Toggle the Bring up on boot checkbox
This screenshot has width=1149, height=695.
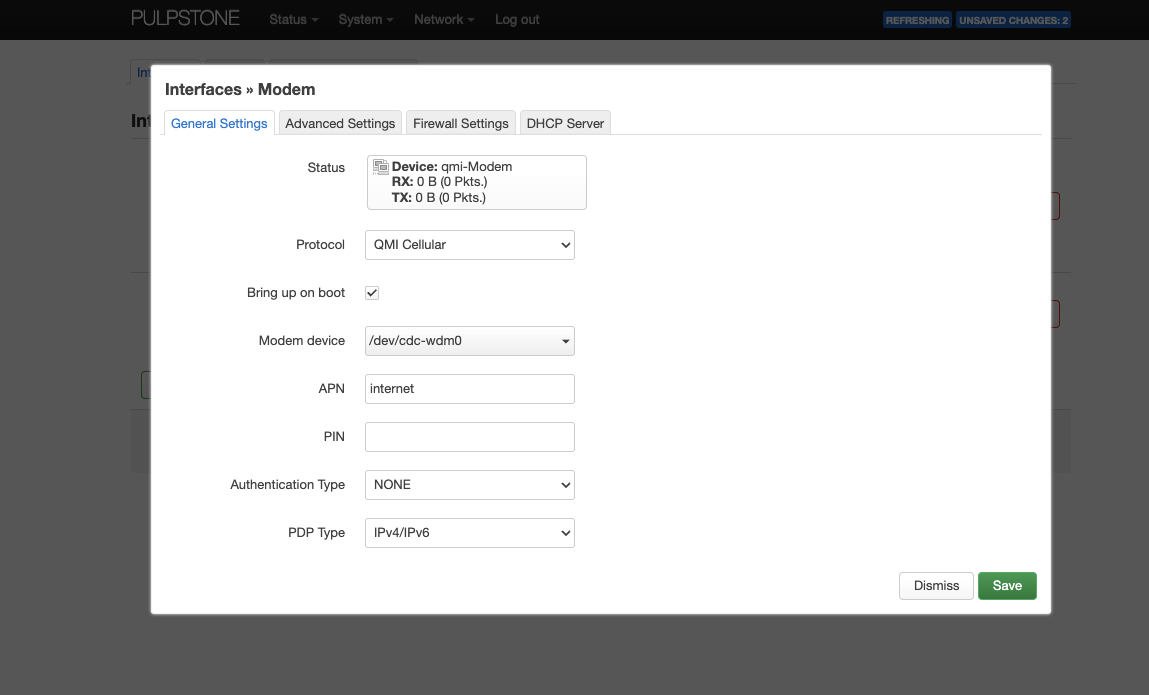pyautogui.click(x=372, y=293)
